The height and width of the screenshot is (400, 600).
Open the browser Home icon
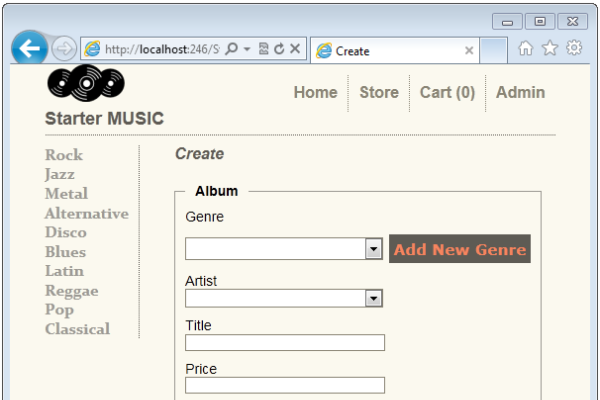pos(526,48)
